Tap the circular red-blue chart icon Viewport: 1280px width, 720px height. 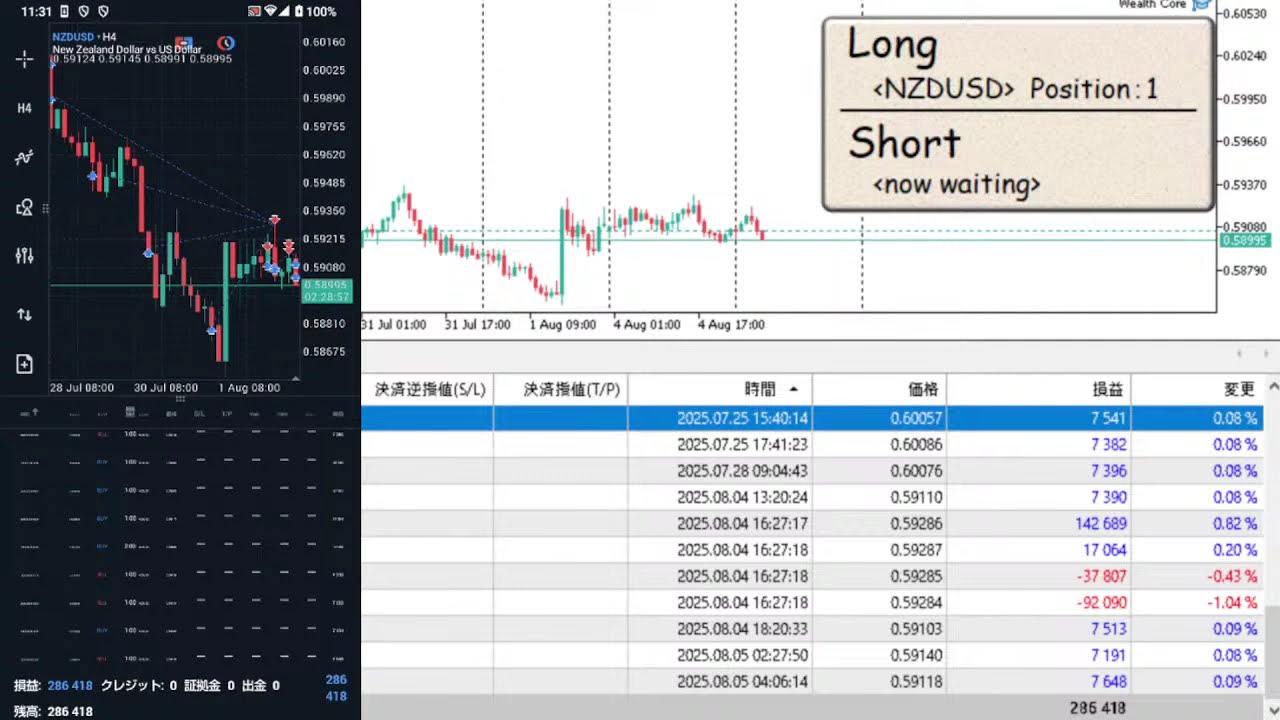(227, 43)
